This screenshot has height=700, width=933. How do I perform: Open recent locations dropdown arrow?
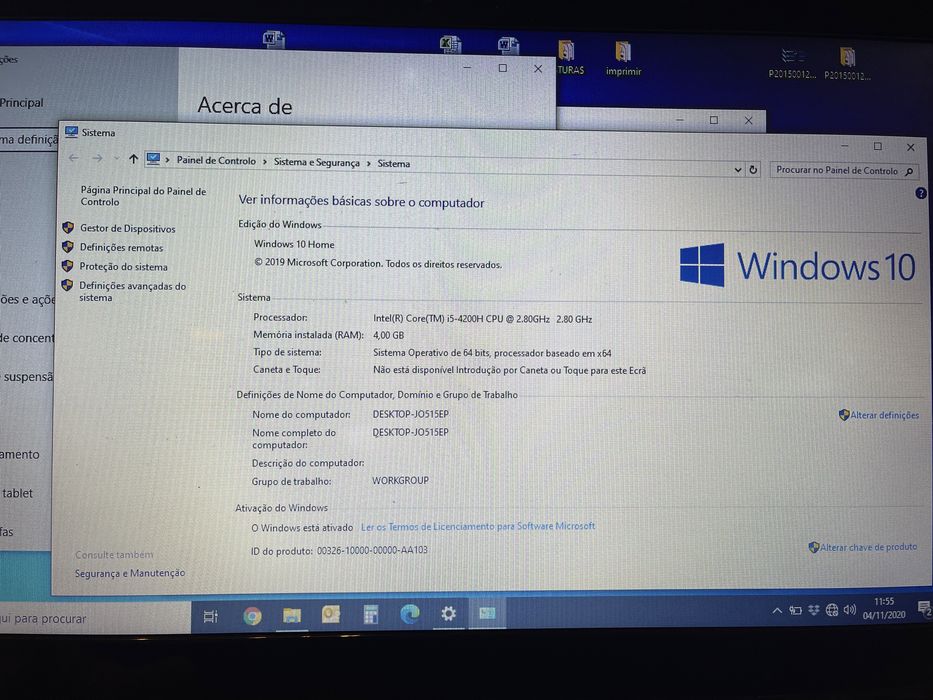point(117,158)
